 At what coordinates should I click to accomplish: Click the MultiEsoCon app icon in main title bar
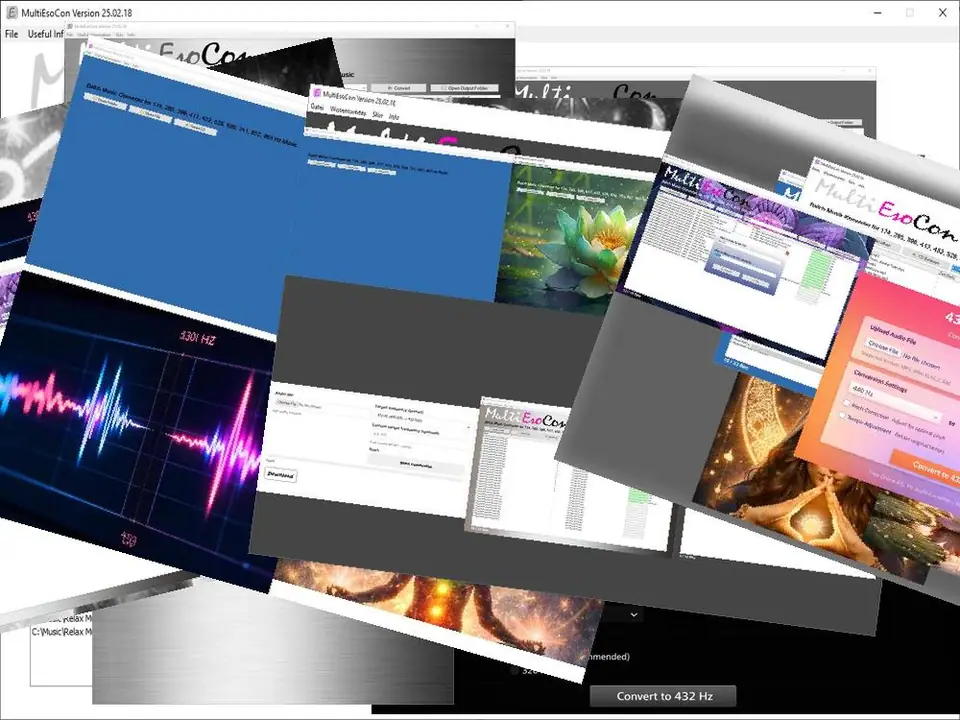tap(11, 13)
